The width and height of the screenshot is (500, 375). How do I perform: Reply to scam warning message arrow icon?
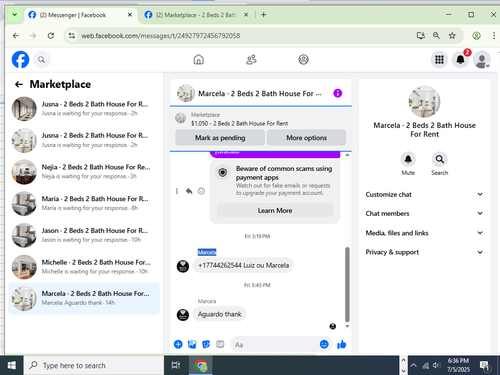coord(189,191)
